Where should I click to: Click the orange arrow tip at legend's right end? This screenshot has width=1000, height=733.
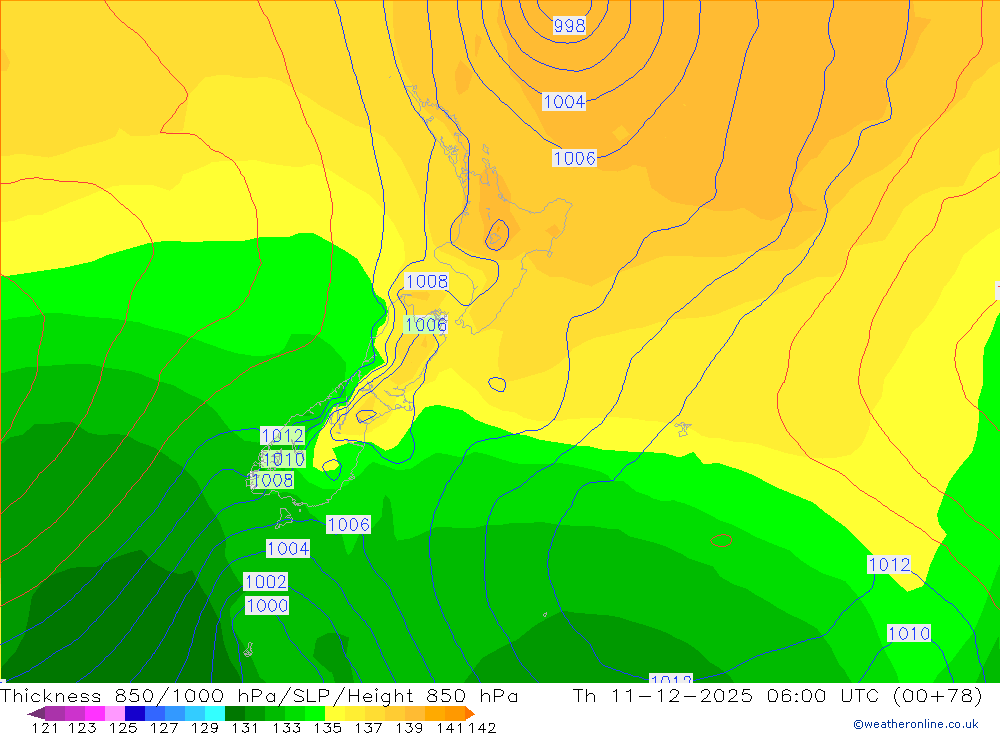470,713
